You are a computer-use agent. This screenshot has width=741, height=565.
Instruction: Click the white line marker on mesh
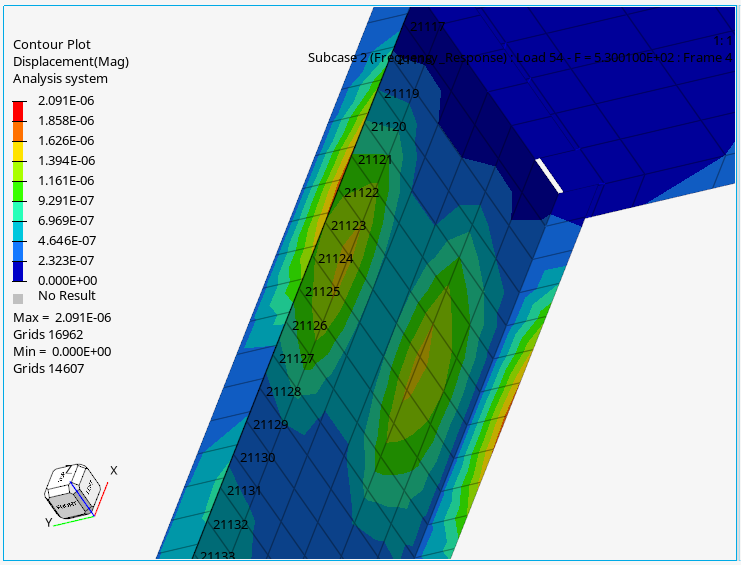pos(549,176)
